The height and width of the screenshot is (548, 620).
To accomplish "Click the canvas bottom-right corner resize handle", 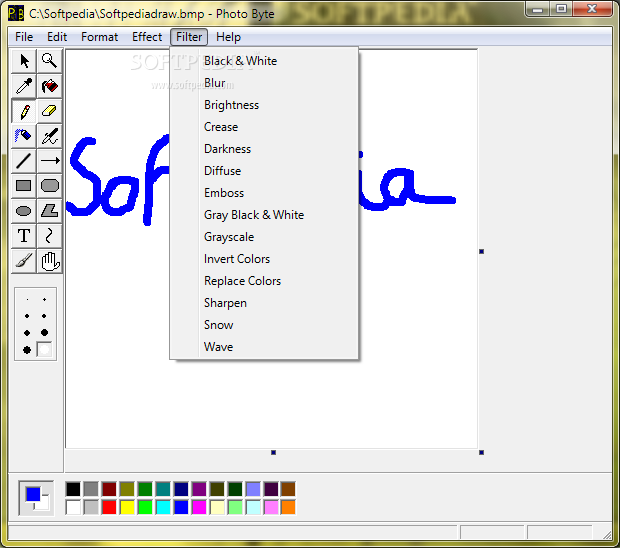I will click(481, 452).
